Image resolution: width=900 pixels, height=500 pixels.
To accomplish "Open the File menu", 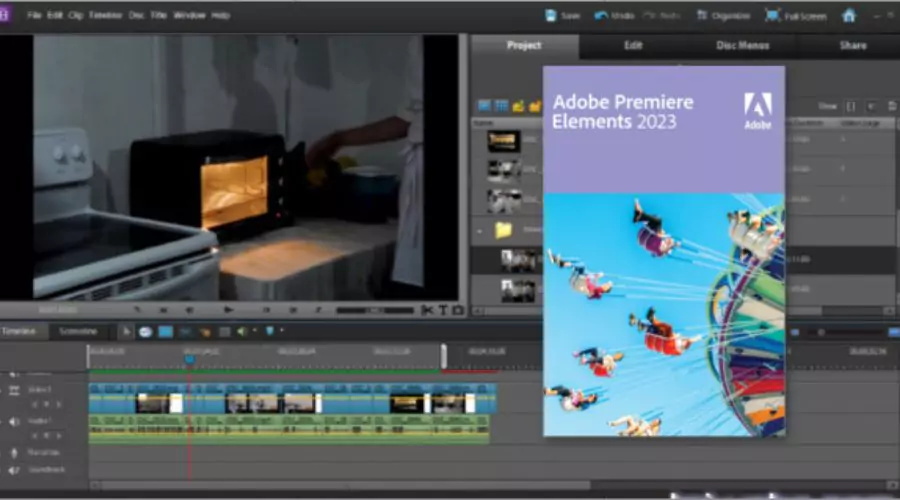I will pyautogui.click(x=34, y=15).
